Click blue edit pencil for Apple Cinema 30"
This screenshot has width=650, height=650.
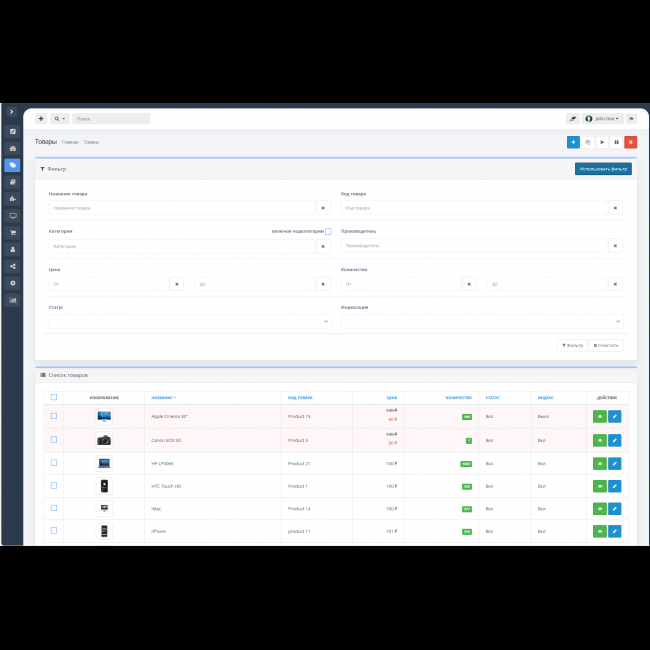coord(614,416)
